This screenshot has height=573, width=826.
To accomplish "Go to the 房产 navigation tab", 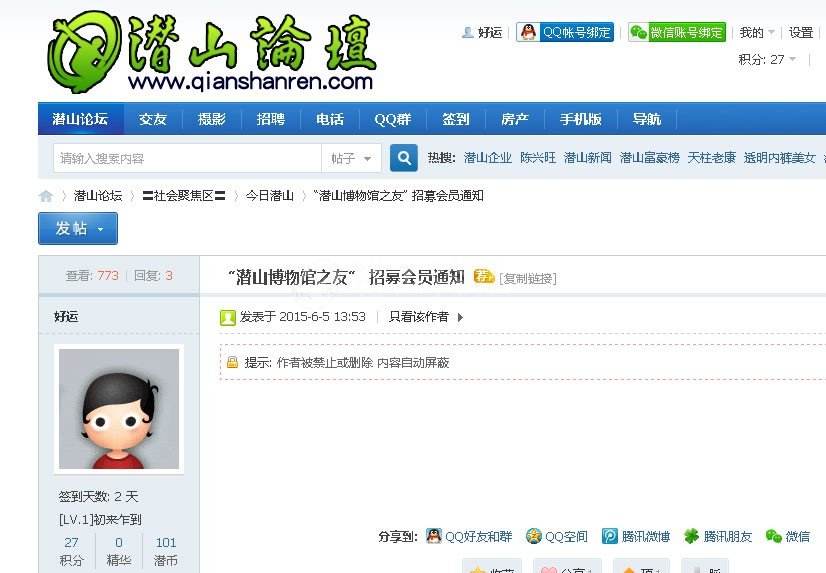I will coord(515,119).
